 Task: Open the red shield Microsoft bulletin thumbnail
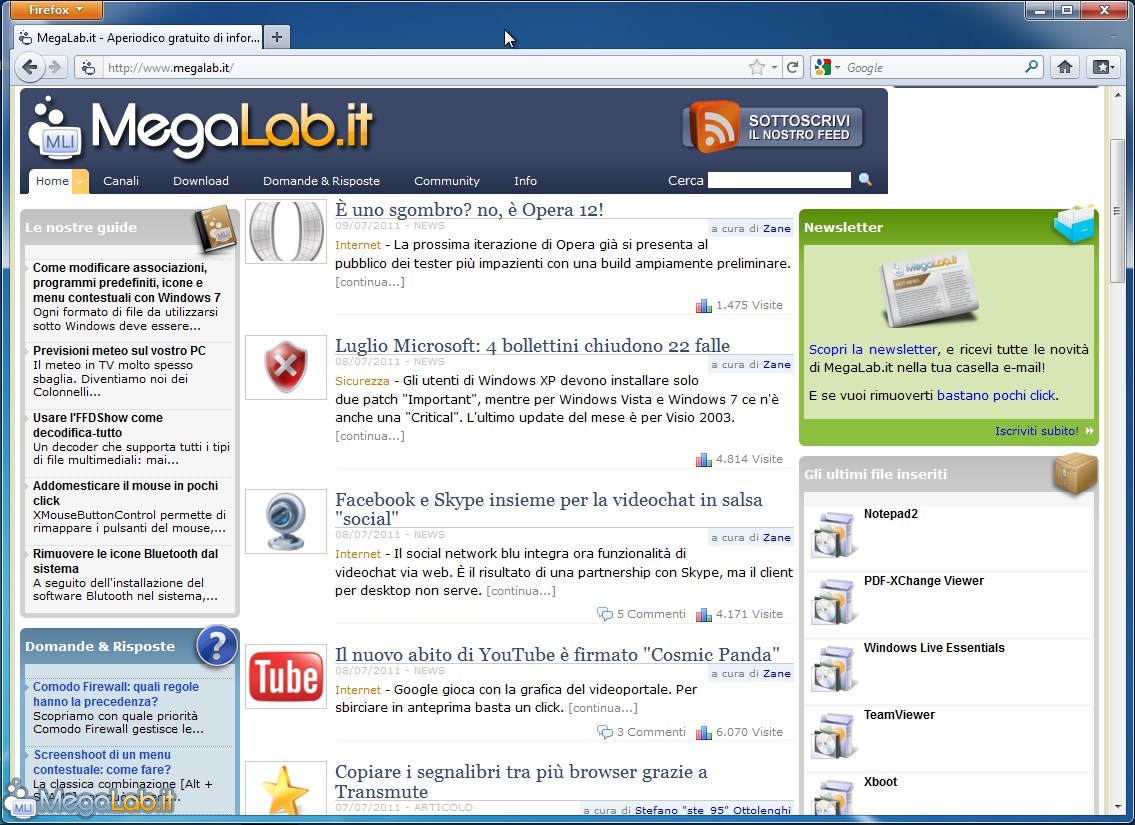tap(286, 368)
